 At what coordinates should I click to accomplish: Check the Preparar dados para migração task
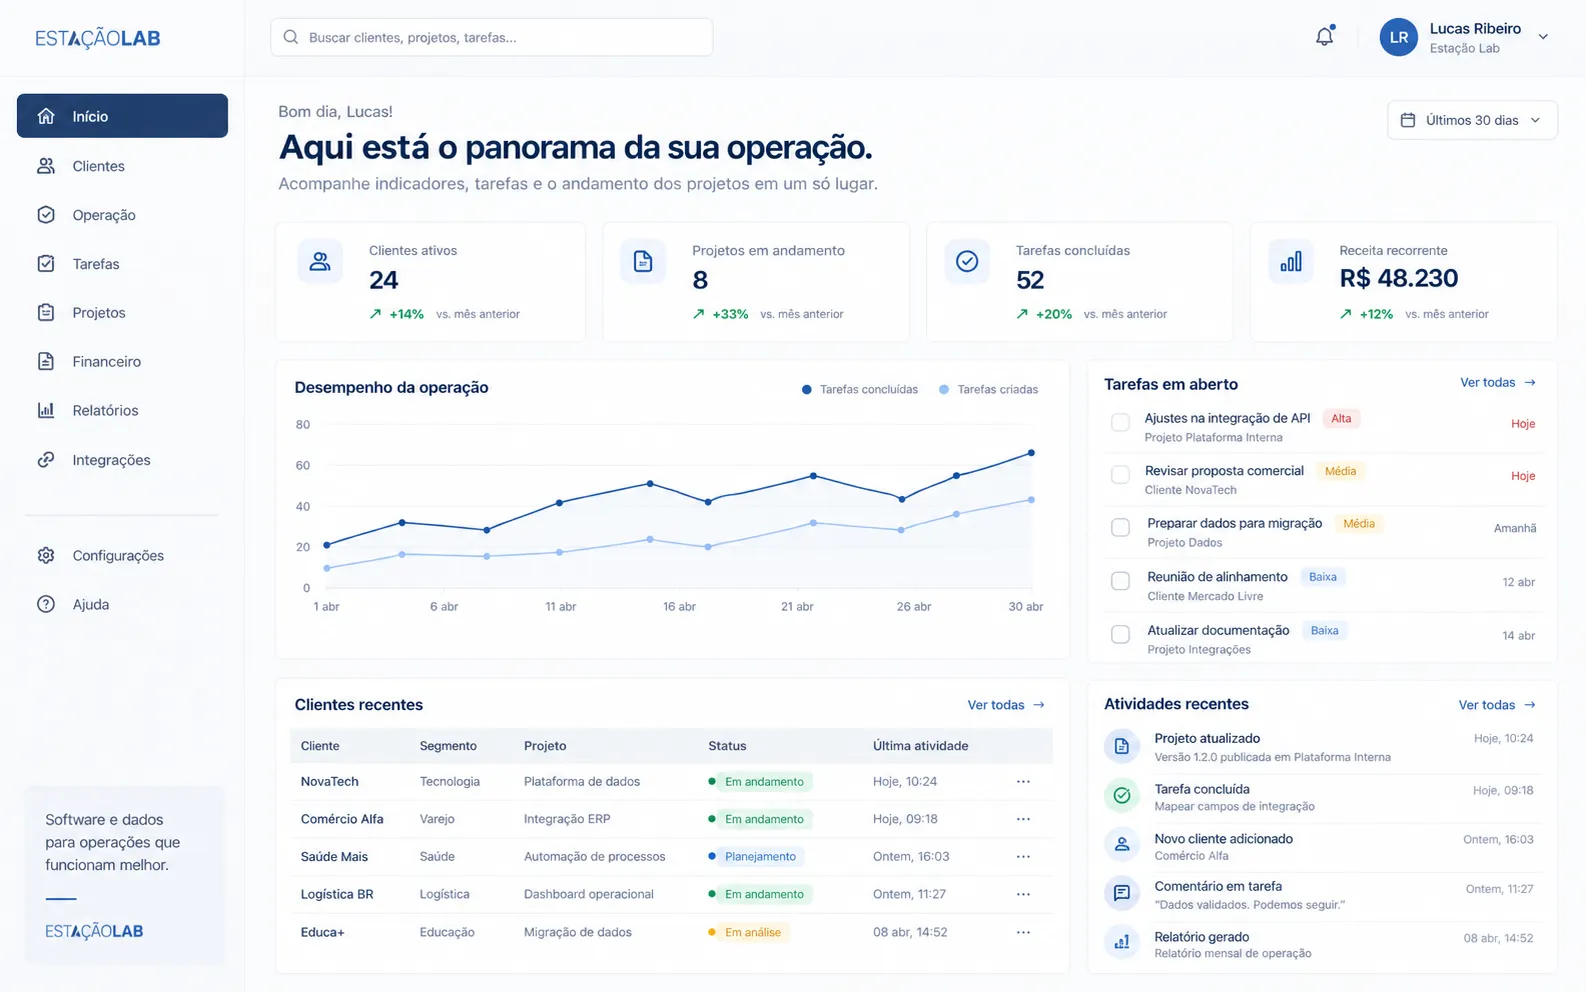pos(1121,528)
